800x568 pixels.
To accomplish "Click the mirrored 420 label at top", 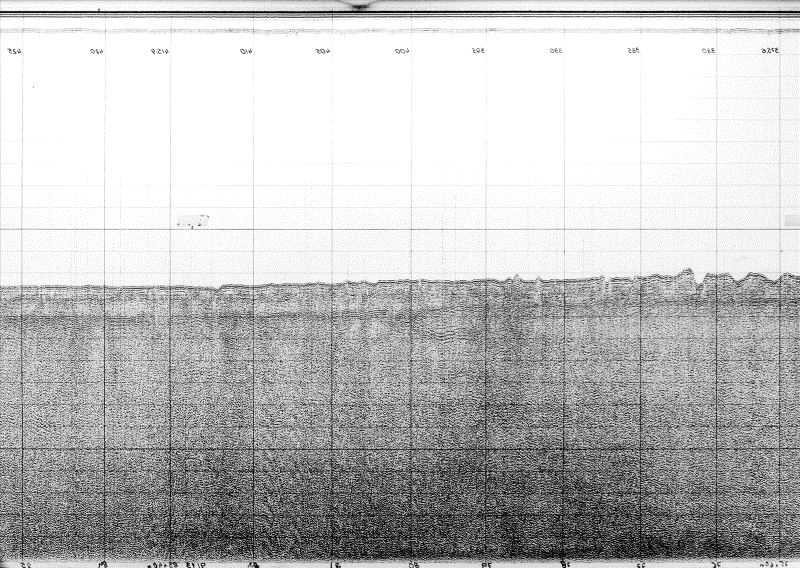I will click(x=97, y=50).
